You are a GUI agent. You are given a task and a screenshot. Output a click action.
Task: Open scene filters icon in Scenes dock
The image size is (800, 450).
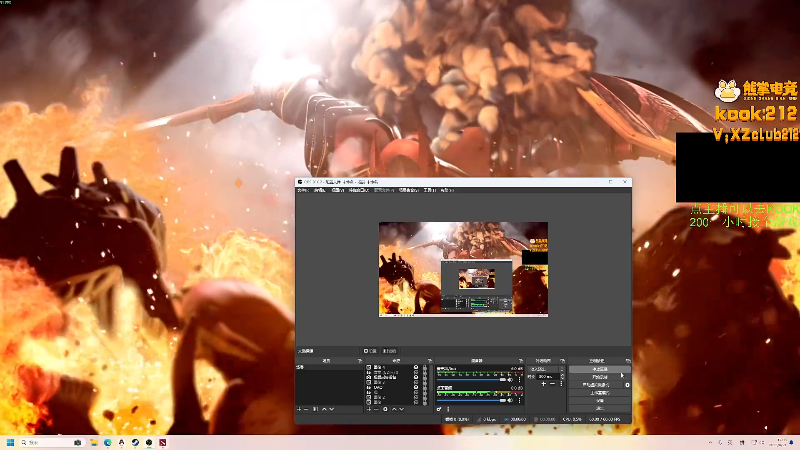coord(315,409)
